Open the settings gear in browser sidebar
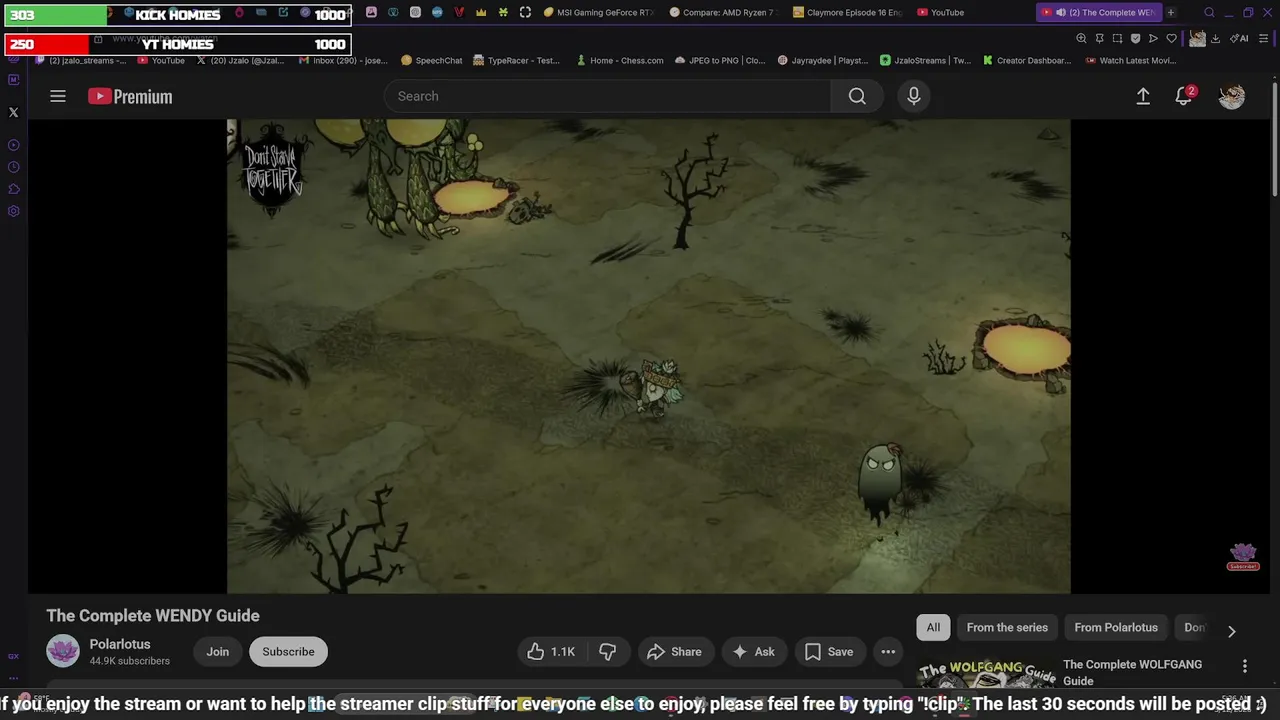1280x720 pixels. point(13,212)
